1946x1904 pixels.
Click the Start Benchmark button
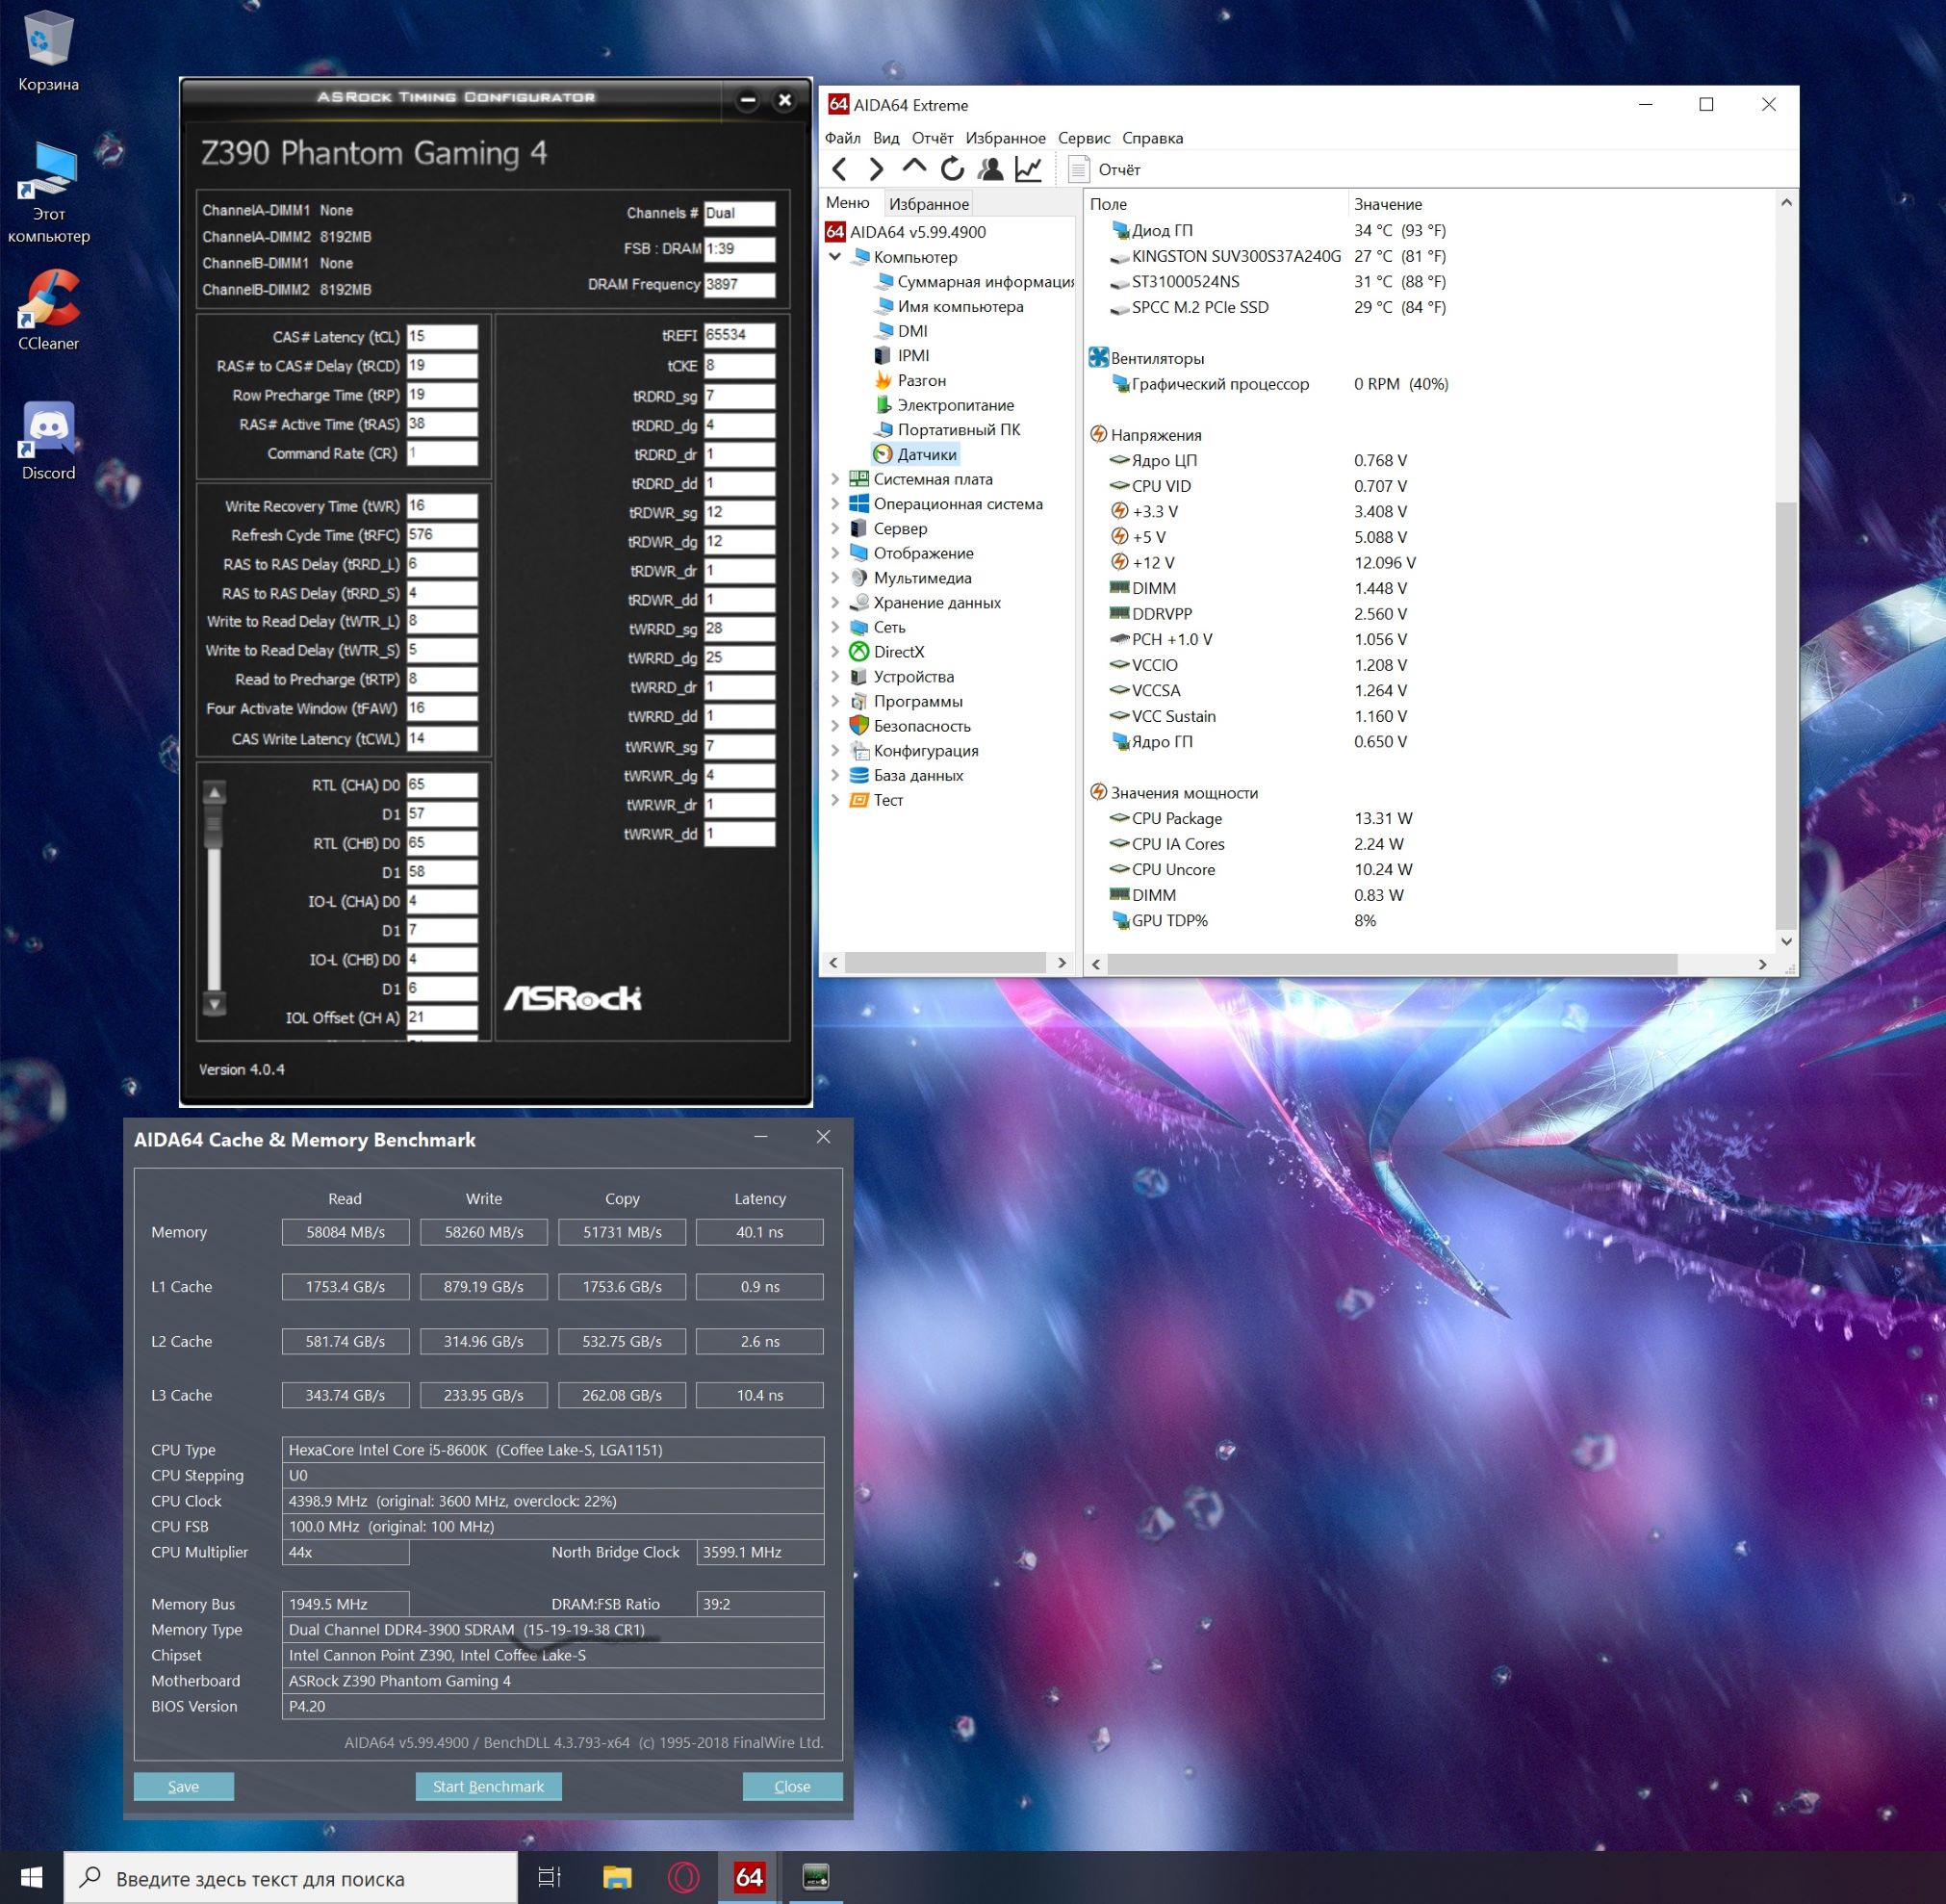[x=488, y=1786]
